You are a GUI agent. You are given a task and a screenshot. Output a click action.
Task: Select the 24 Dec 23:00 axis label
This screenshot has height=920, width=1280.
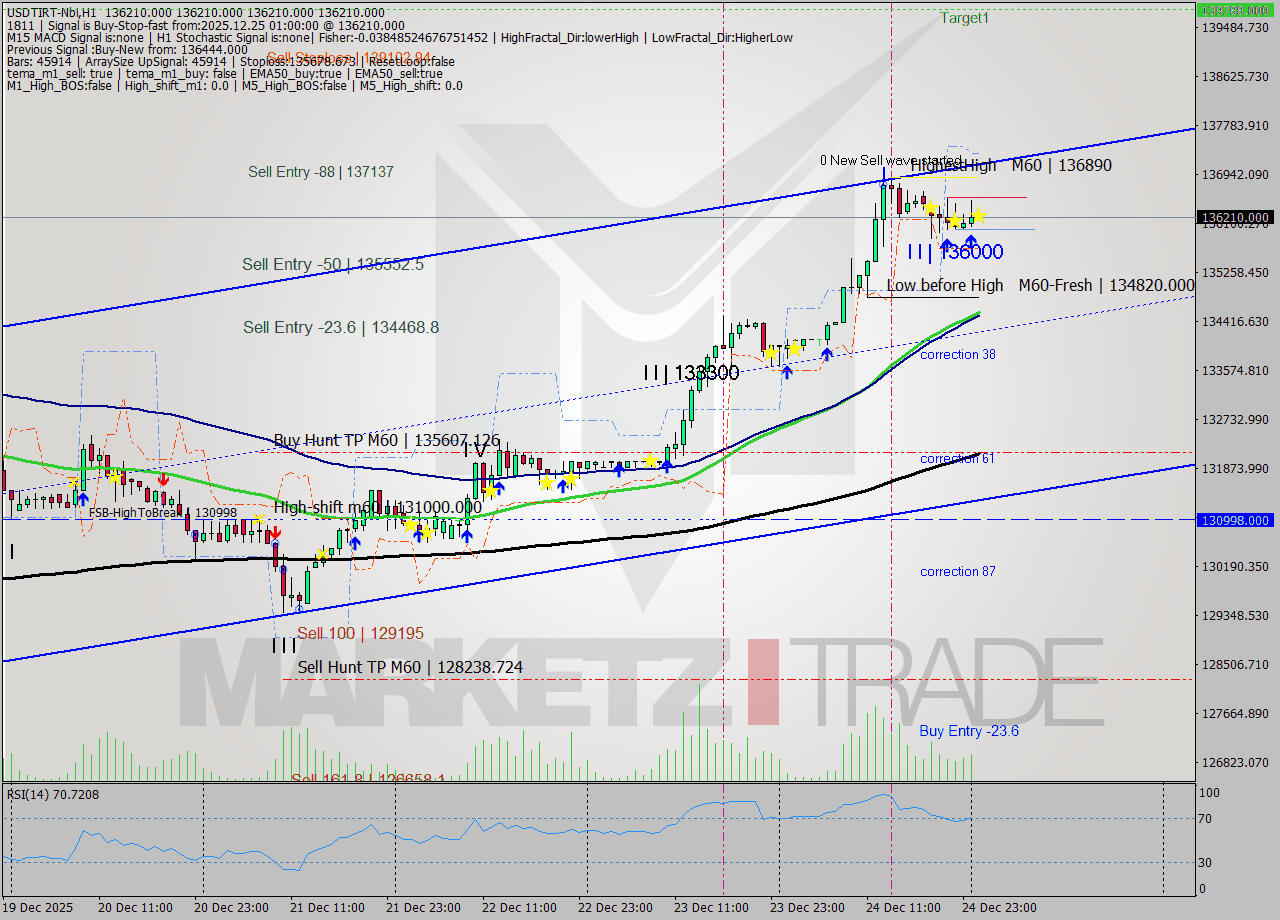(x=1000, y=908)
